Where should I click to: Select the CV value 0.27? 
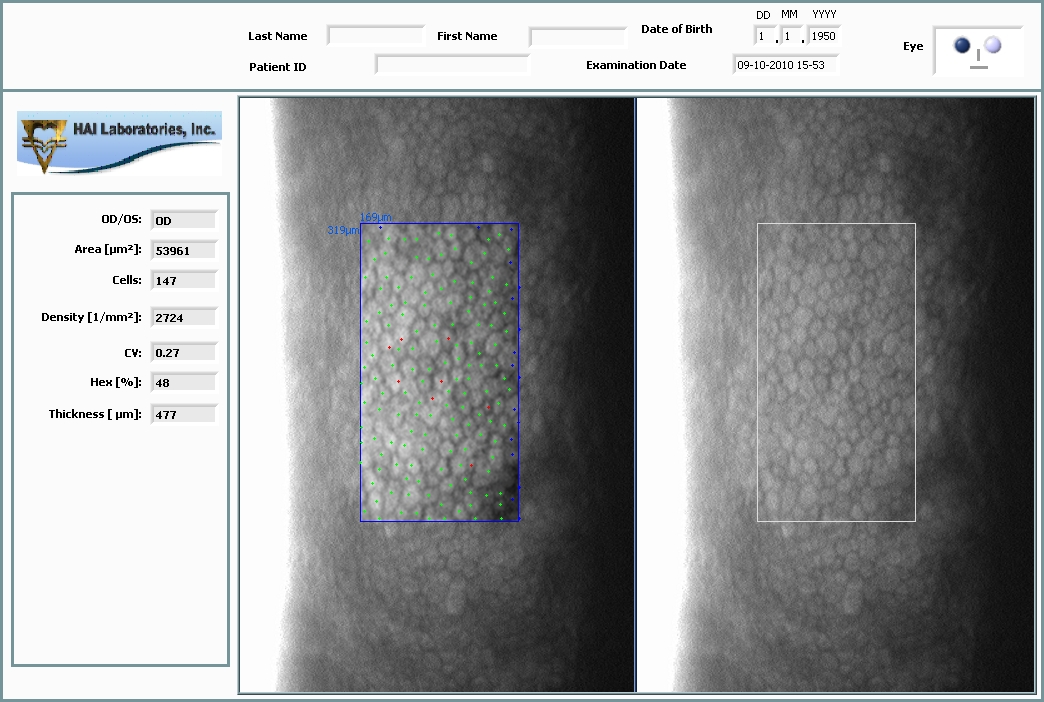coord(184,352)
